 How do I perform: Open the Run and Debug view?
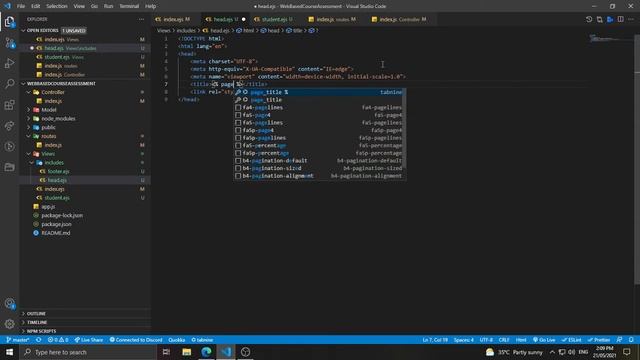pyautogui.click(x=9, y=63)
